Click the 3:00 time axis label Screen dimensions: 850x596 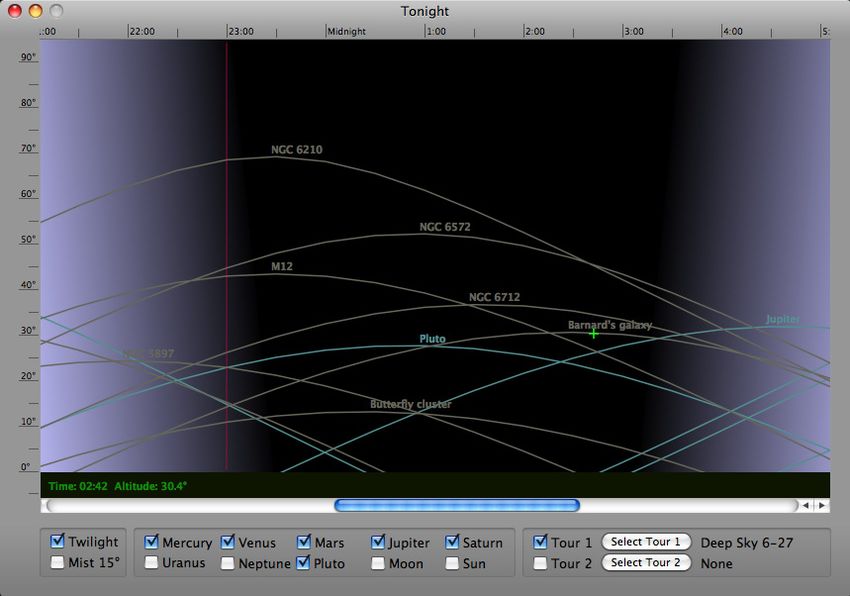click(634, 31)
